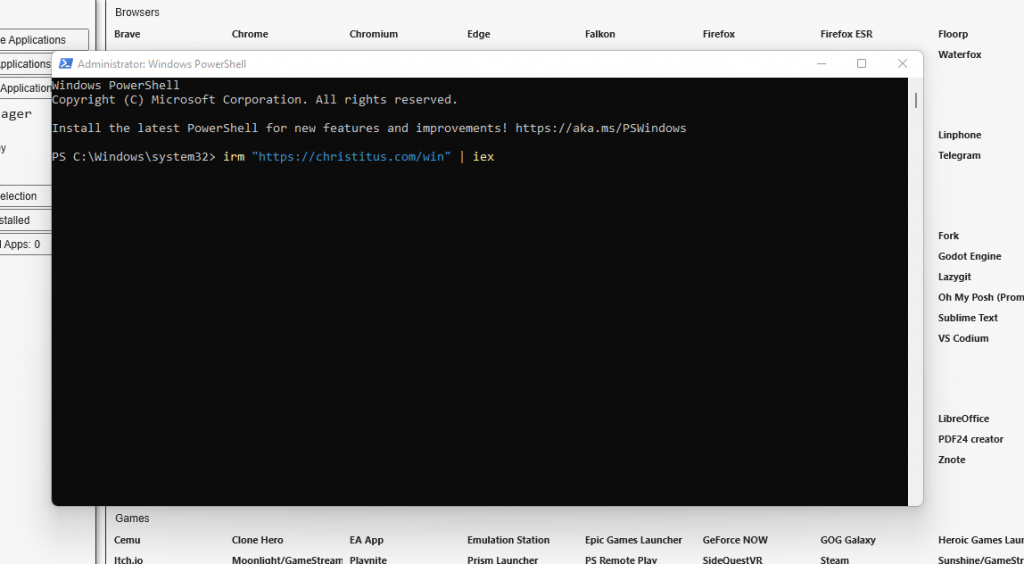Click the christitus.com/win URL in the command
The height and width of the screenshot is (564, 1024).
351,157
